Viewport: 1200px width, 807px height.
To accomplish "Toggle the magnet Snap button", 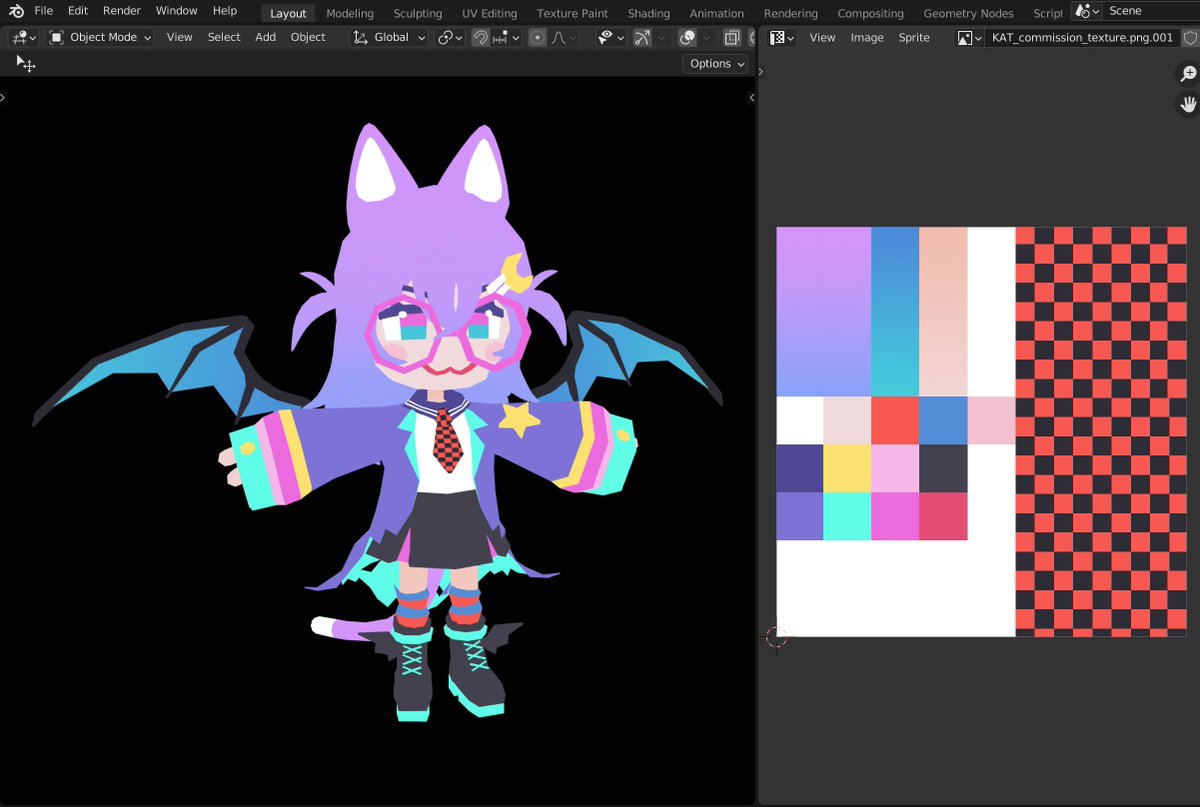I will tap(480, 37).
